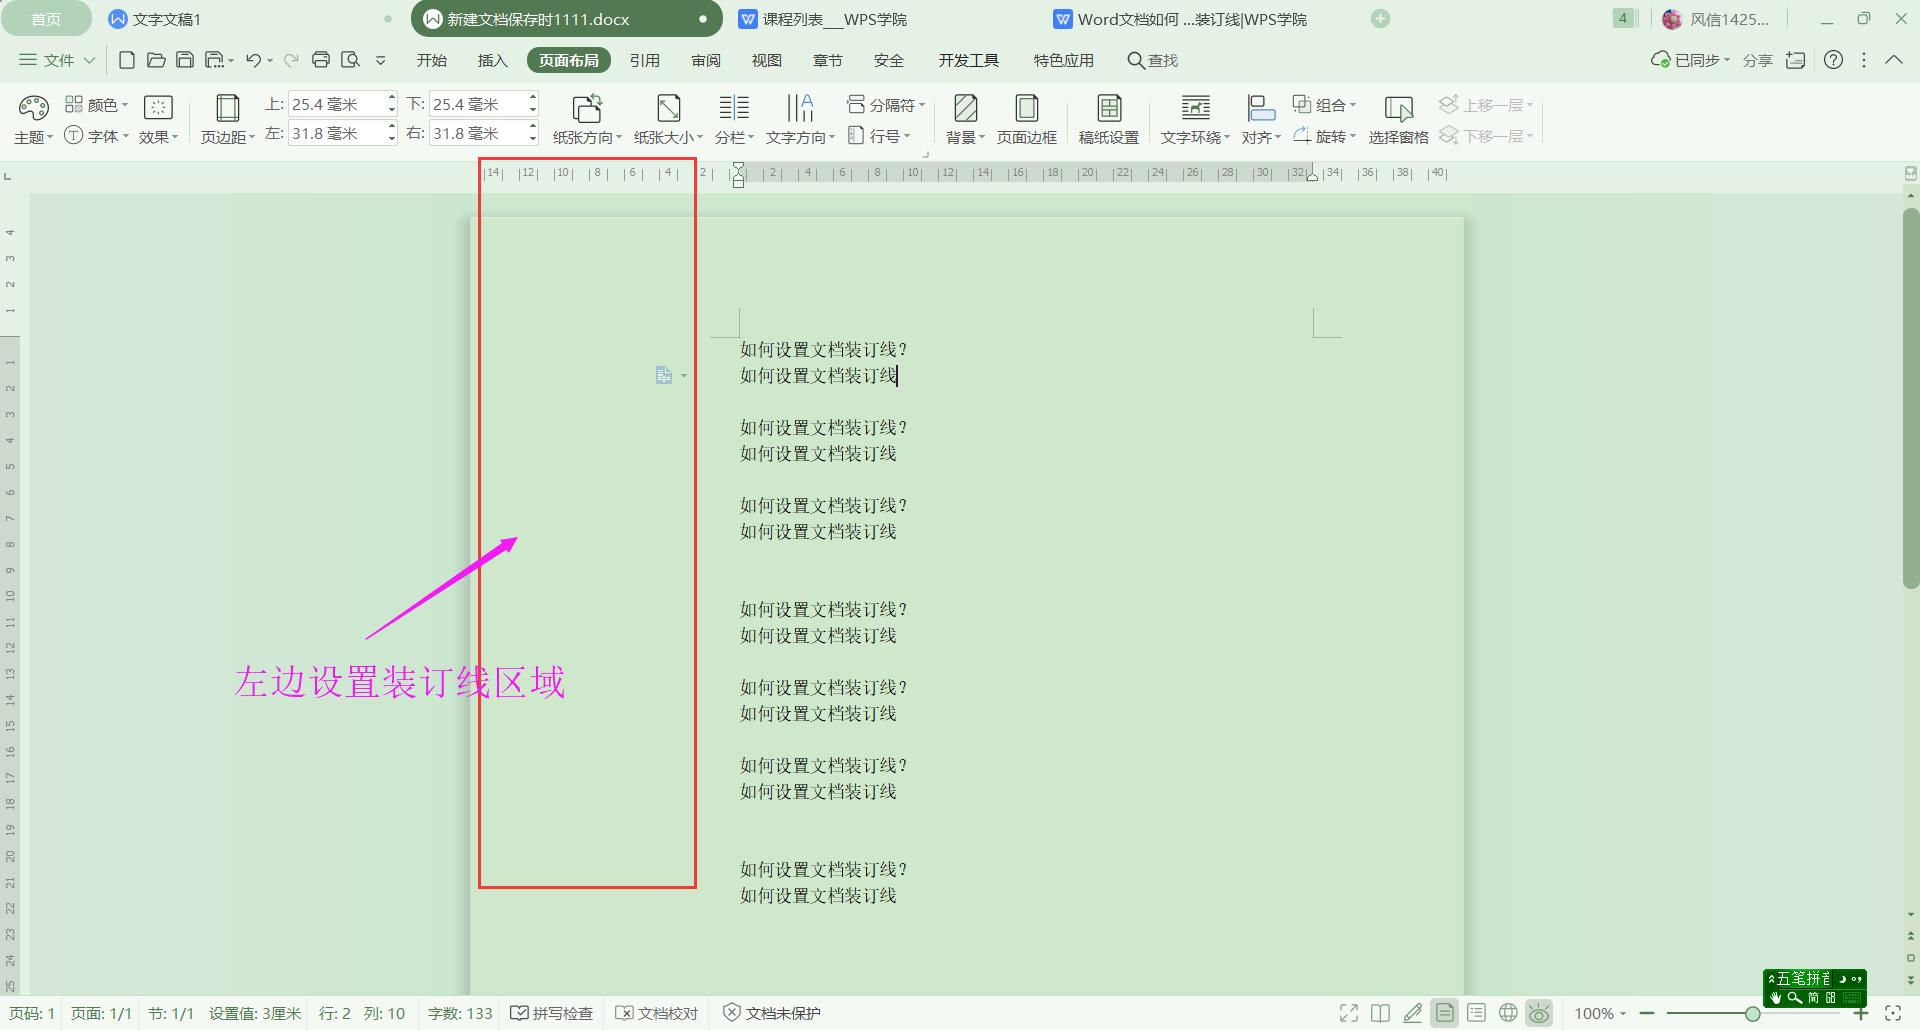Viewport: 1920px width, 1030px height.
Task: Switch to the 审阅 (Review) ribbon tab
Action: tap(706, 60)
